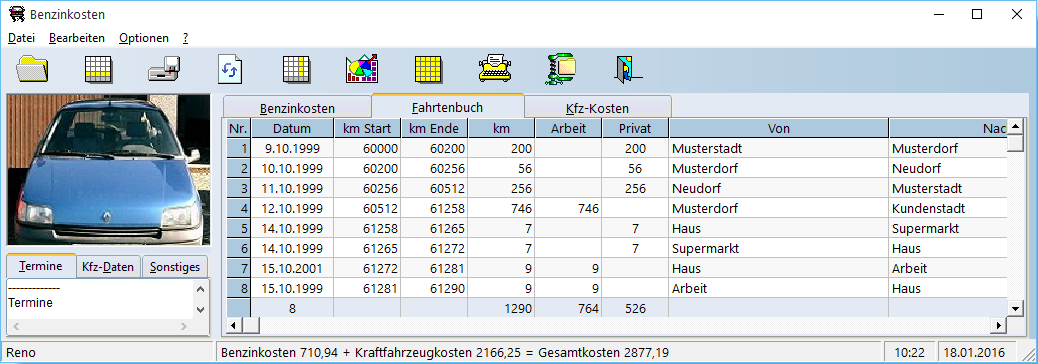The height and width of the screenshot is (364, 1038).
Task: Click the refresh document icon with arrows
Action: pyautogui.click(x=230, y=69)
